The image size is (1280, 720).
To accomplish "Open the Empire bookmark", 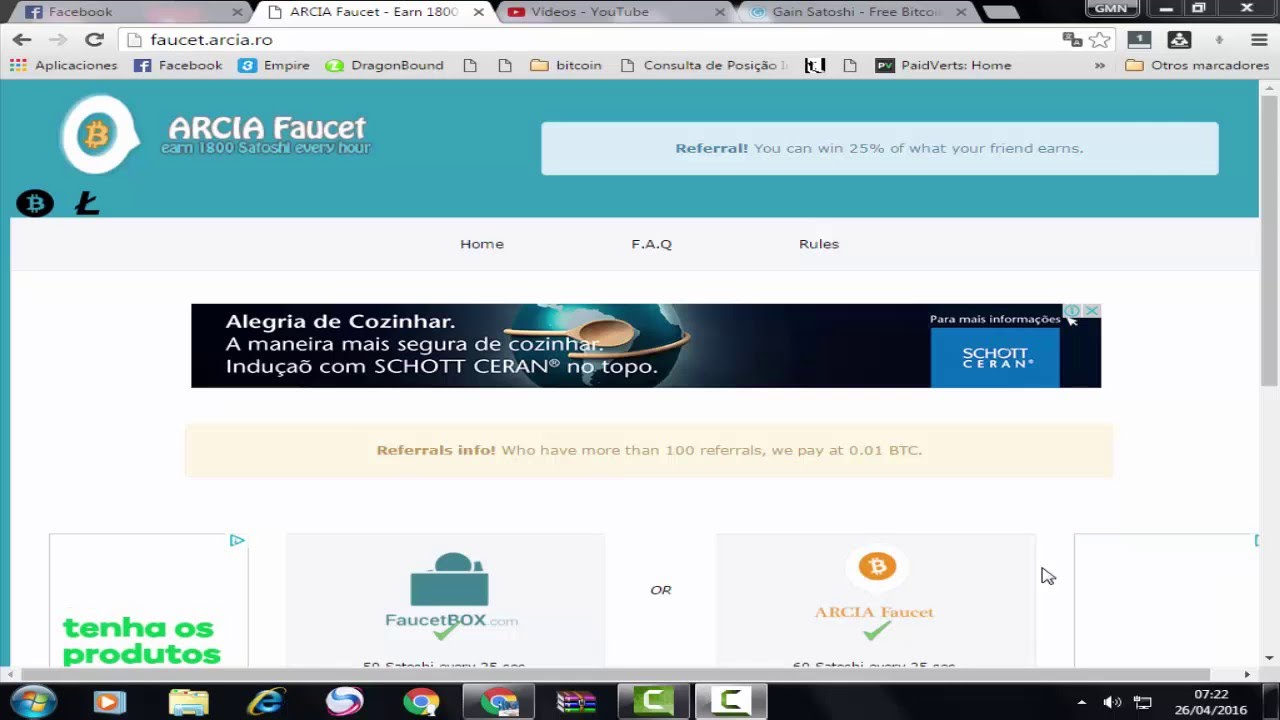I will 274,65.
